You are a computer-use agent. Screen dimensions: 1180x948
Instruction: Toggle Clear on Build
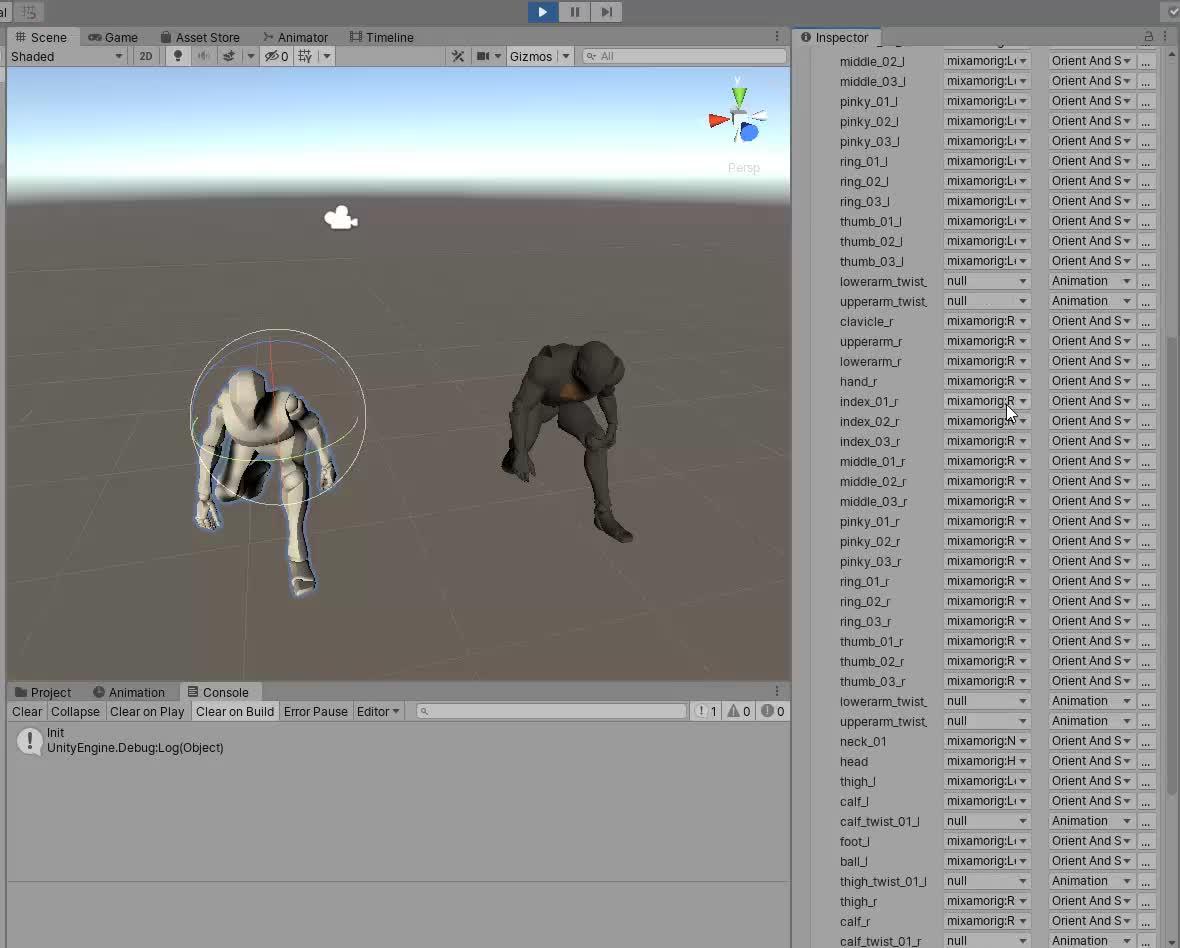coord(235,712)
